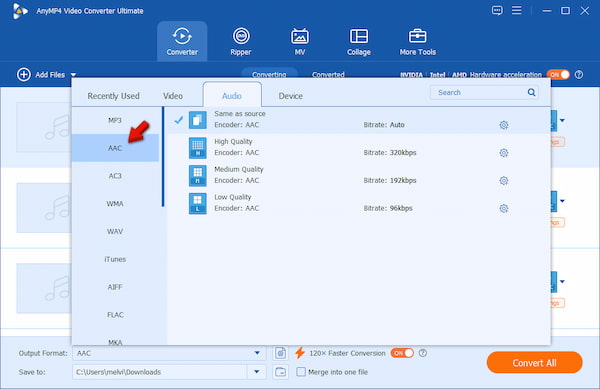This screenshot has height=389, width=600.
Task: Click the Add Files plus icon
Action: point(24,75)
